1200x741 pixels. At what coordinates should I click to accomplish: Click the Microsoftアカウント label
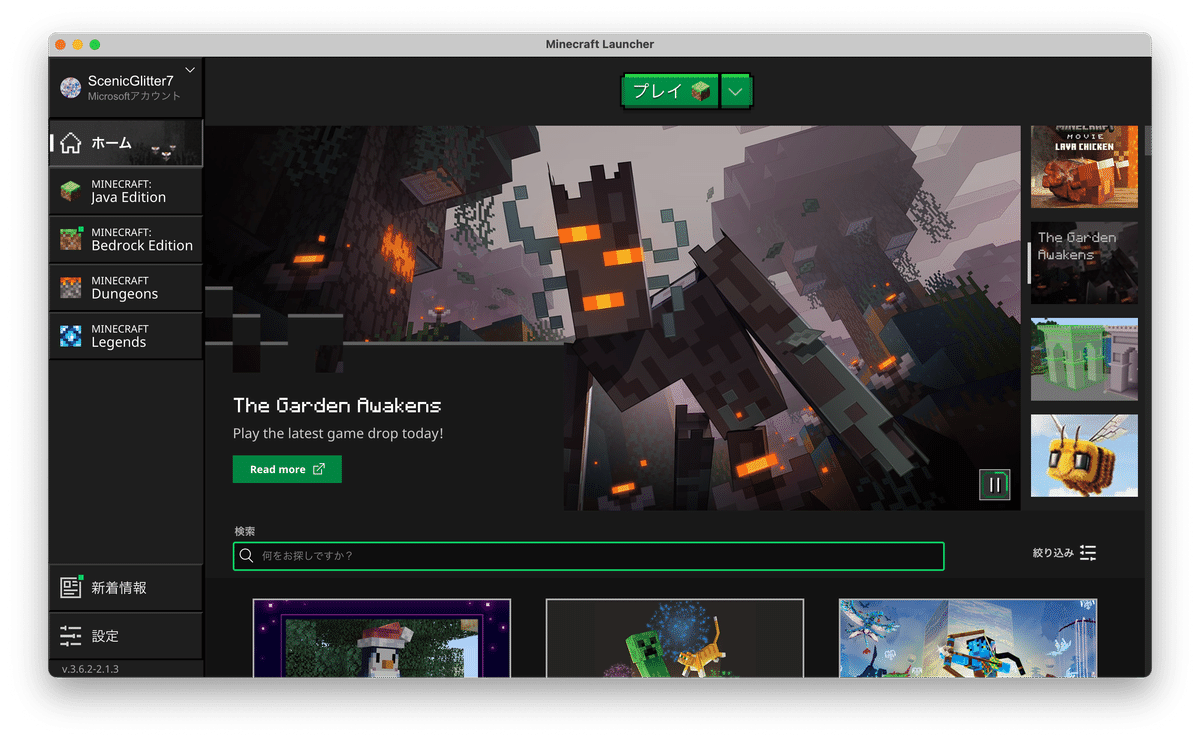(x=134, y=97)
